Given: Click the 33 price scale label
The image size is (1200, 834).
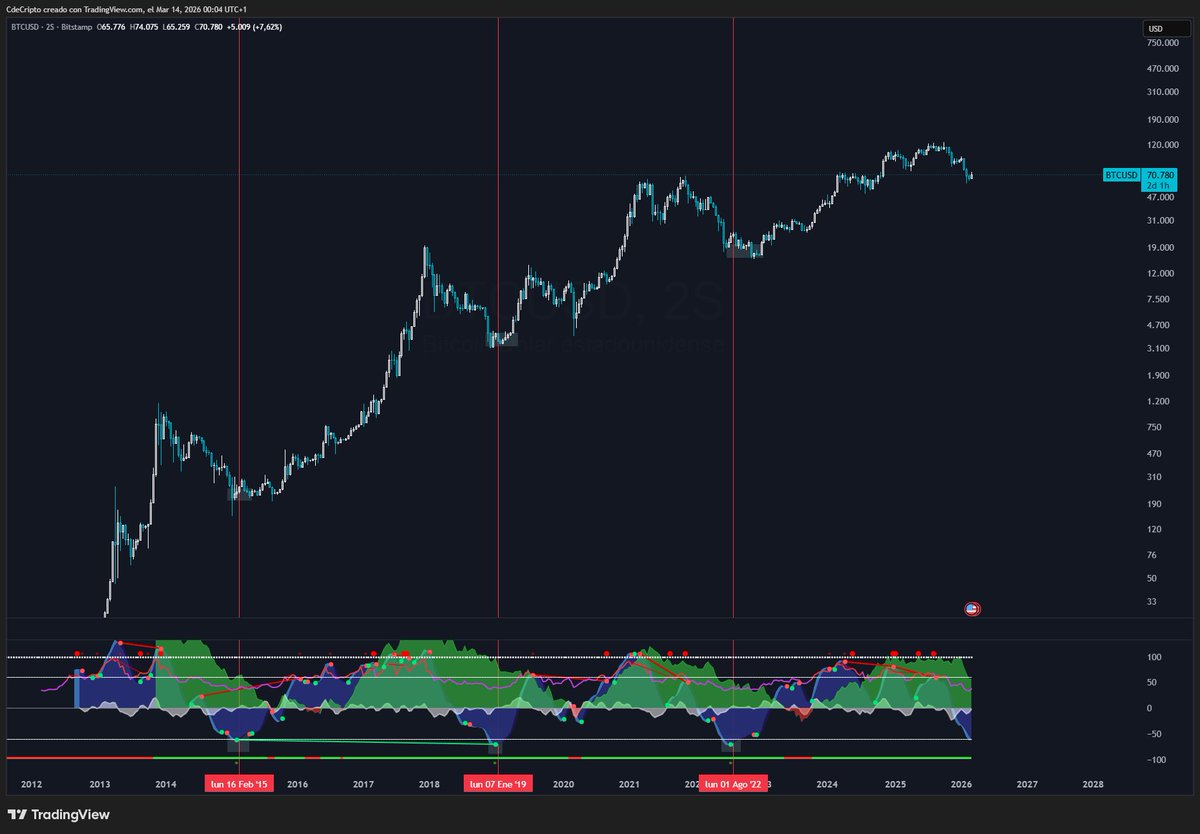Looking at the screenshot, I should [x=1151, y=601].
